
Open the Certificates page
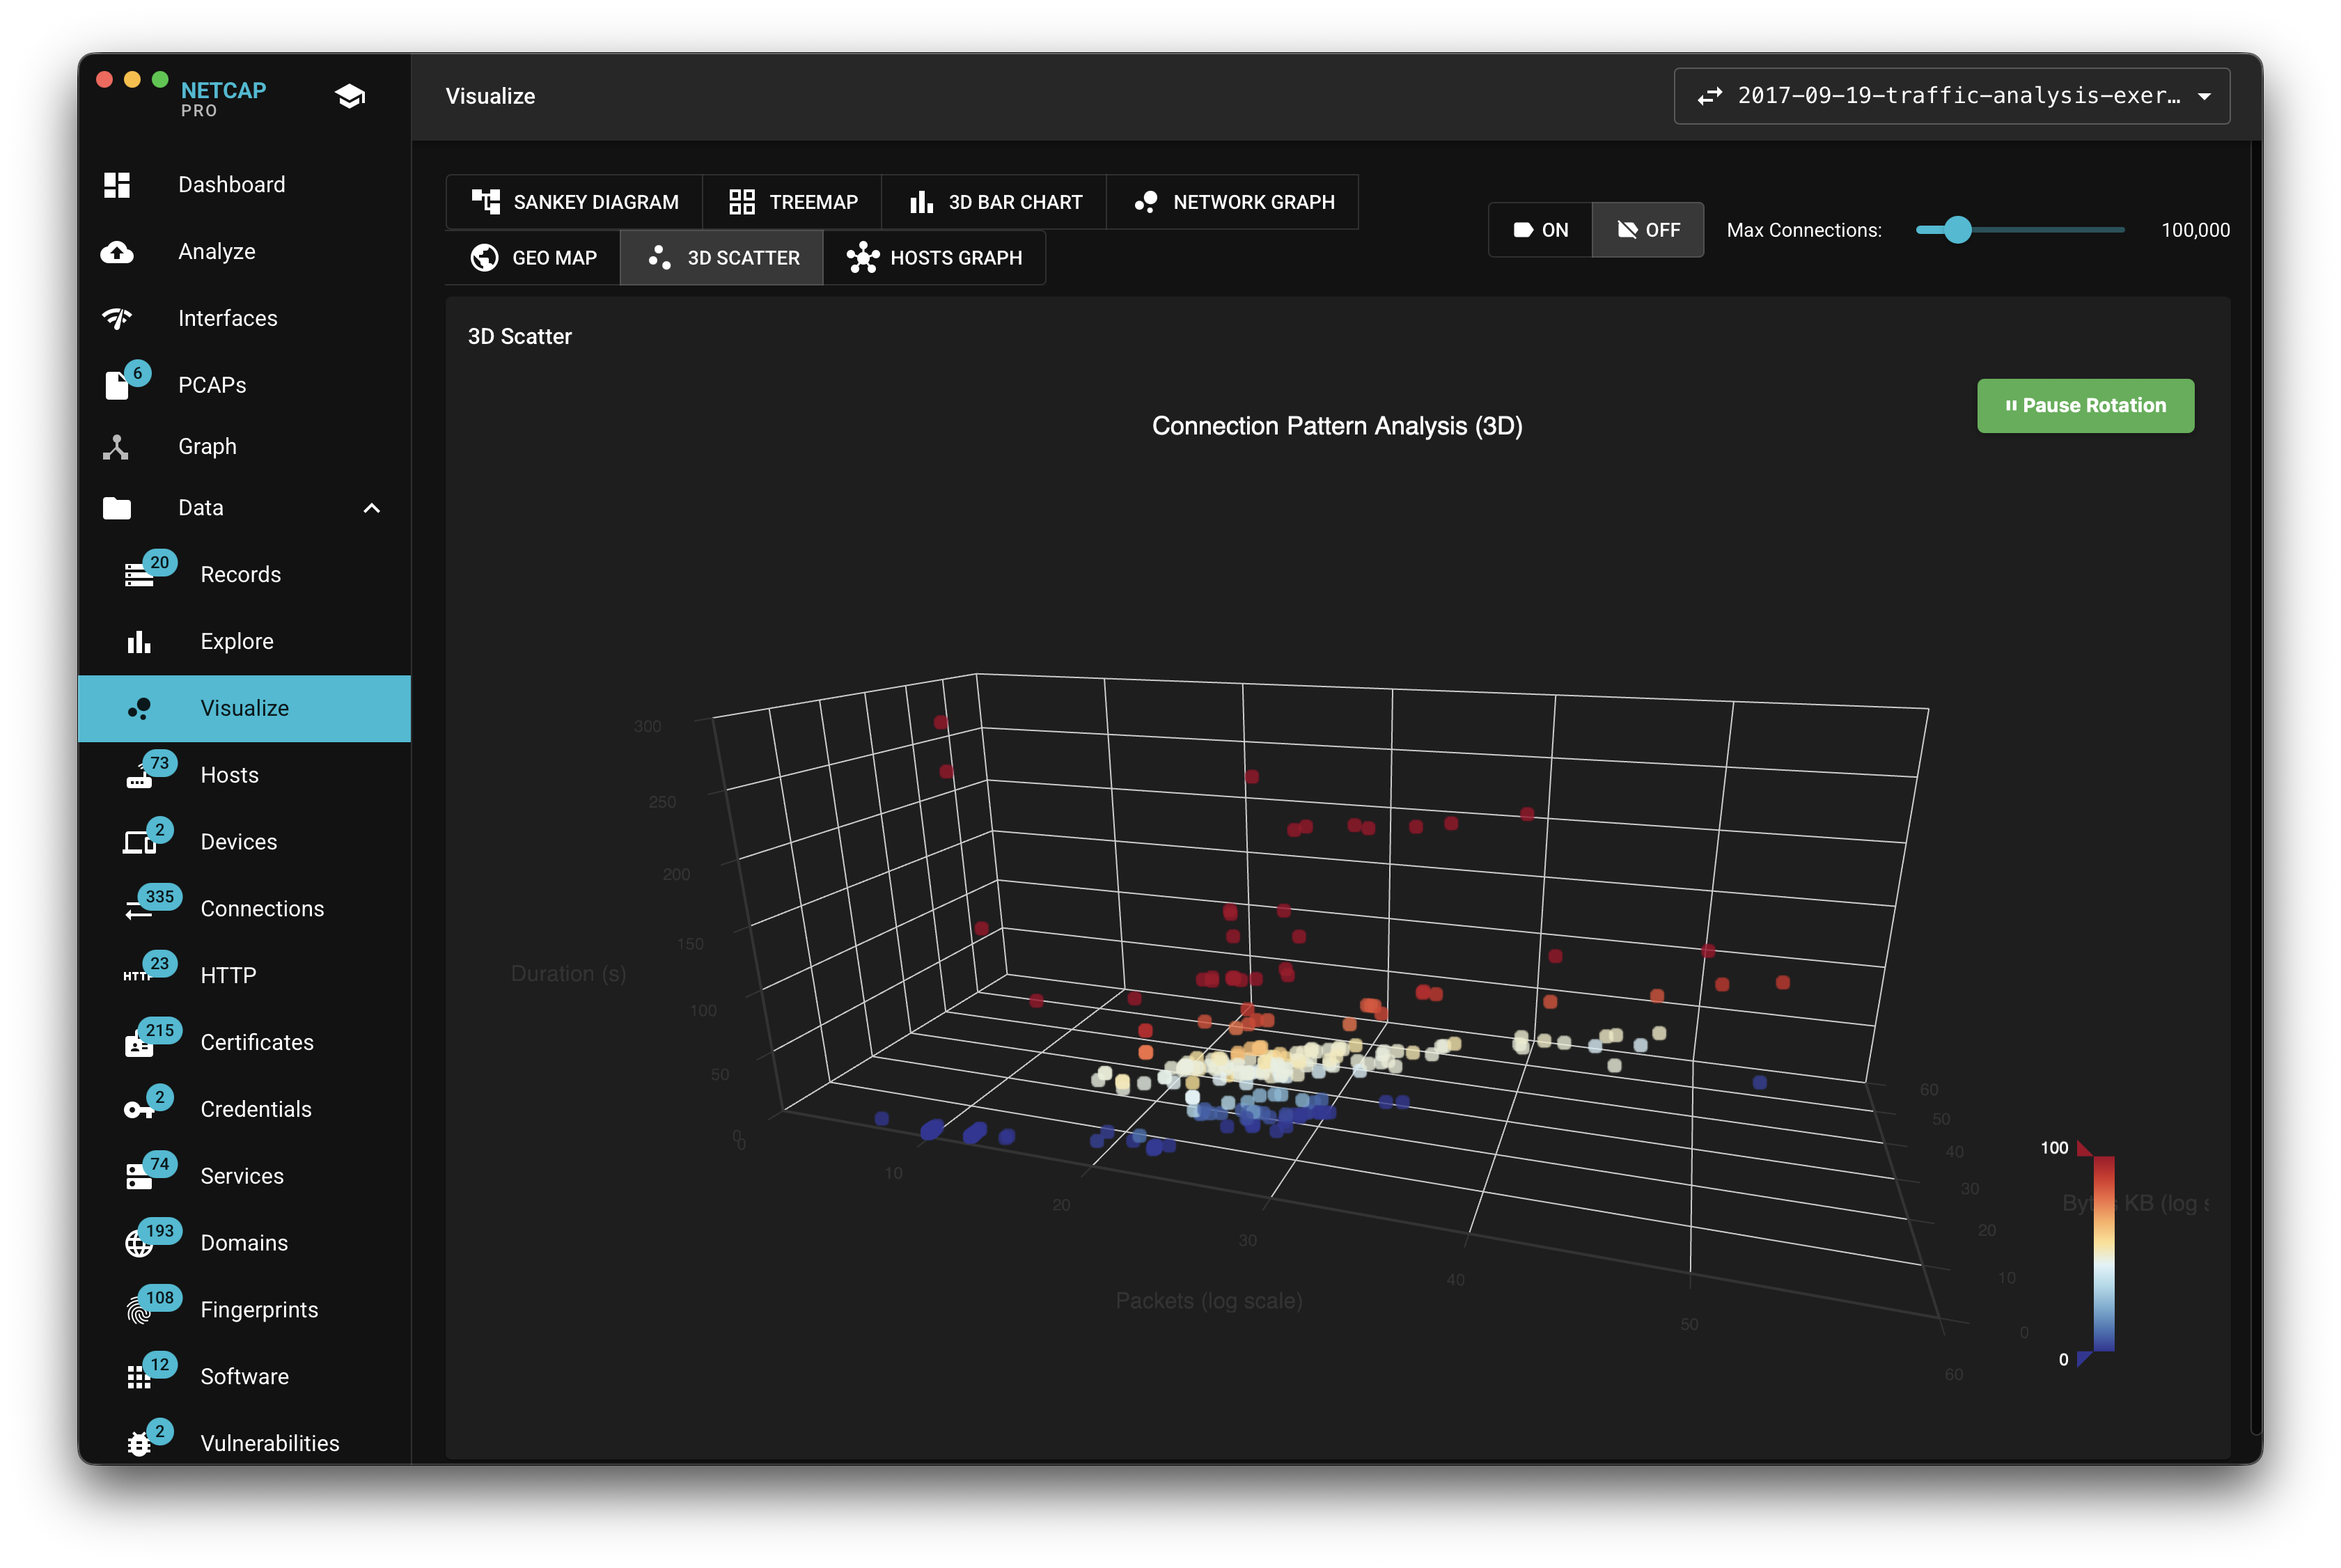click(245, 1043)
